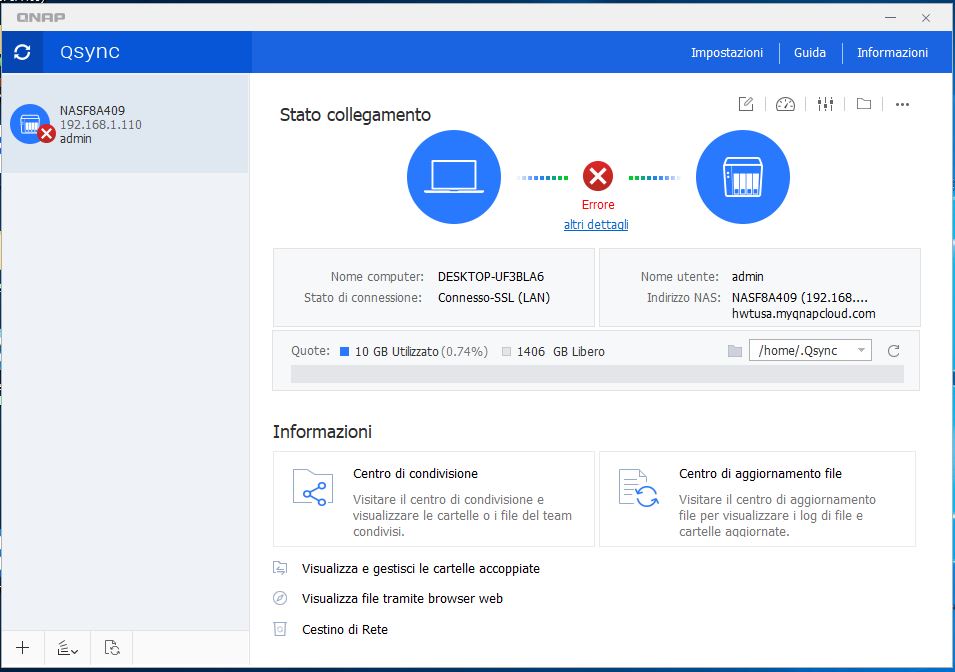Expand the sort list dropdown at bottom left
Image resolution: width=955 pixels, height=672 pixels.
click(68, 648)
